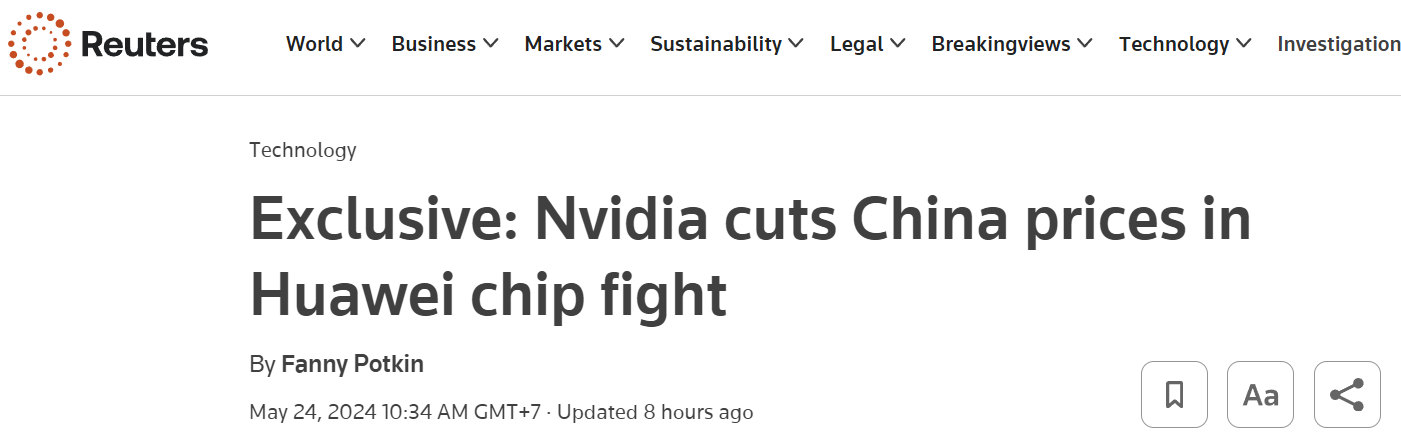This screenshot has height=433, width=1401.
Task: Expand the Technology nav chevron in the header
Action: coord(1243,44)
